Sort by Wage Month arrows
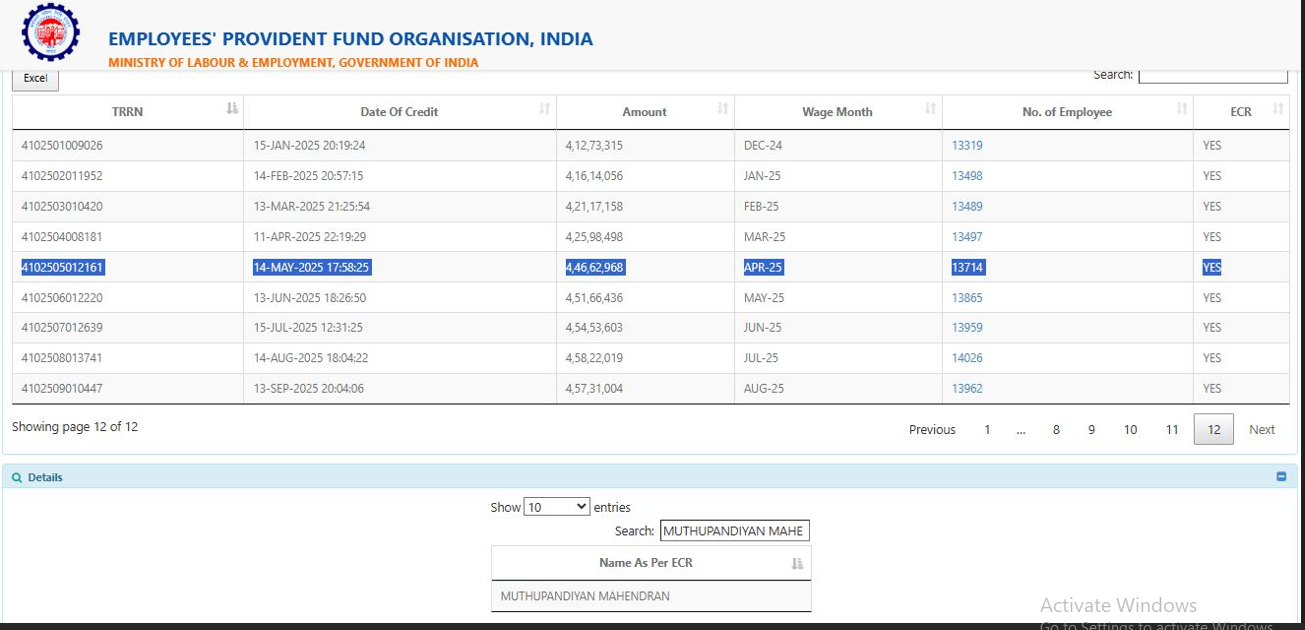This screenshot has height=630, width=1305. 930,109
